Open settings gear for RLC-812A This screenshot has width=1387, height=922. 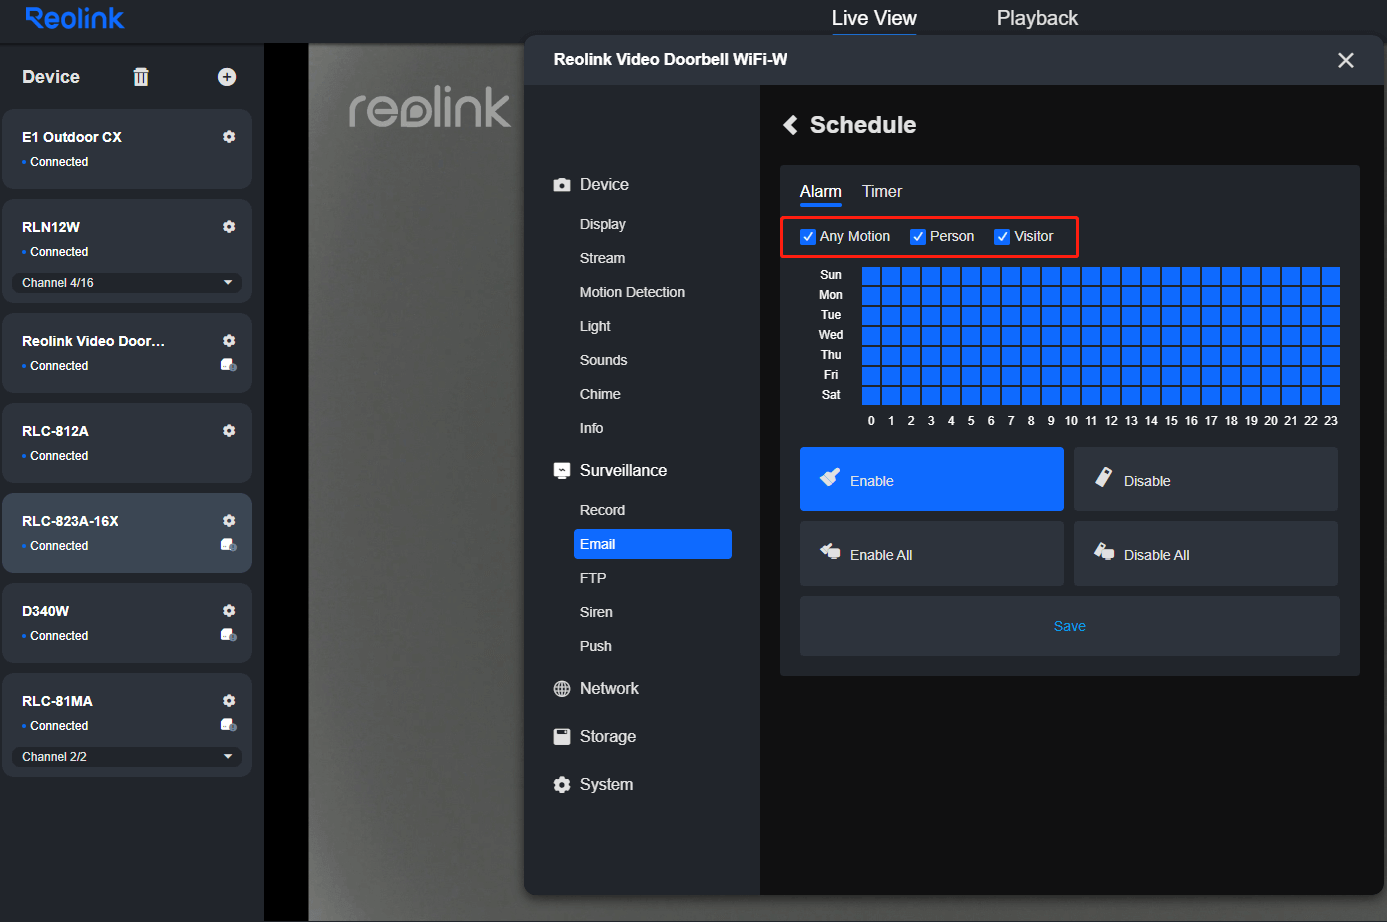point(229,431)
